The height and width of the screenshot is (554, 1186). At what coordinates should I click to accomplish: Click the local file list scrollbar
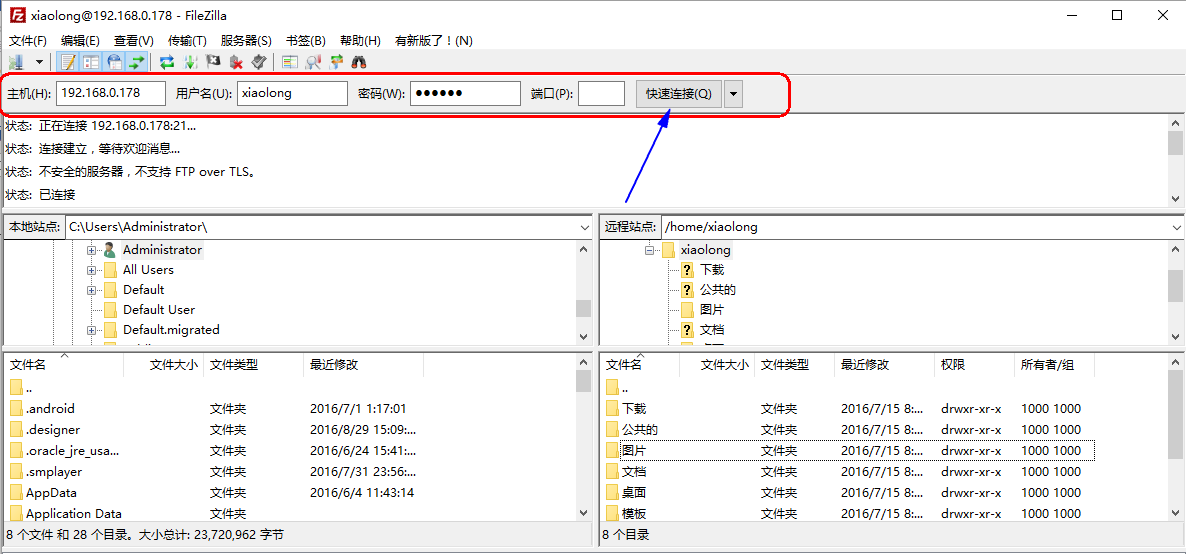point(583,437)
